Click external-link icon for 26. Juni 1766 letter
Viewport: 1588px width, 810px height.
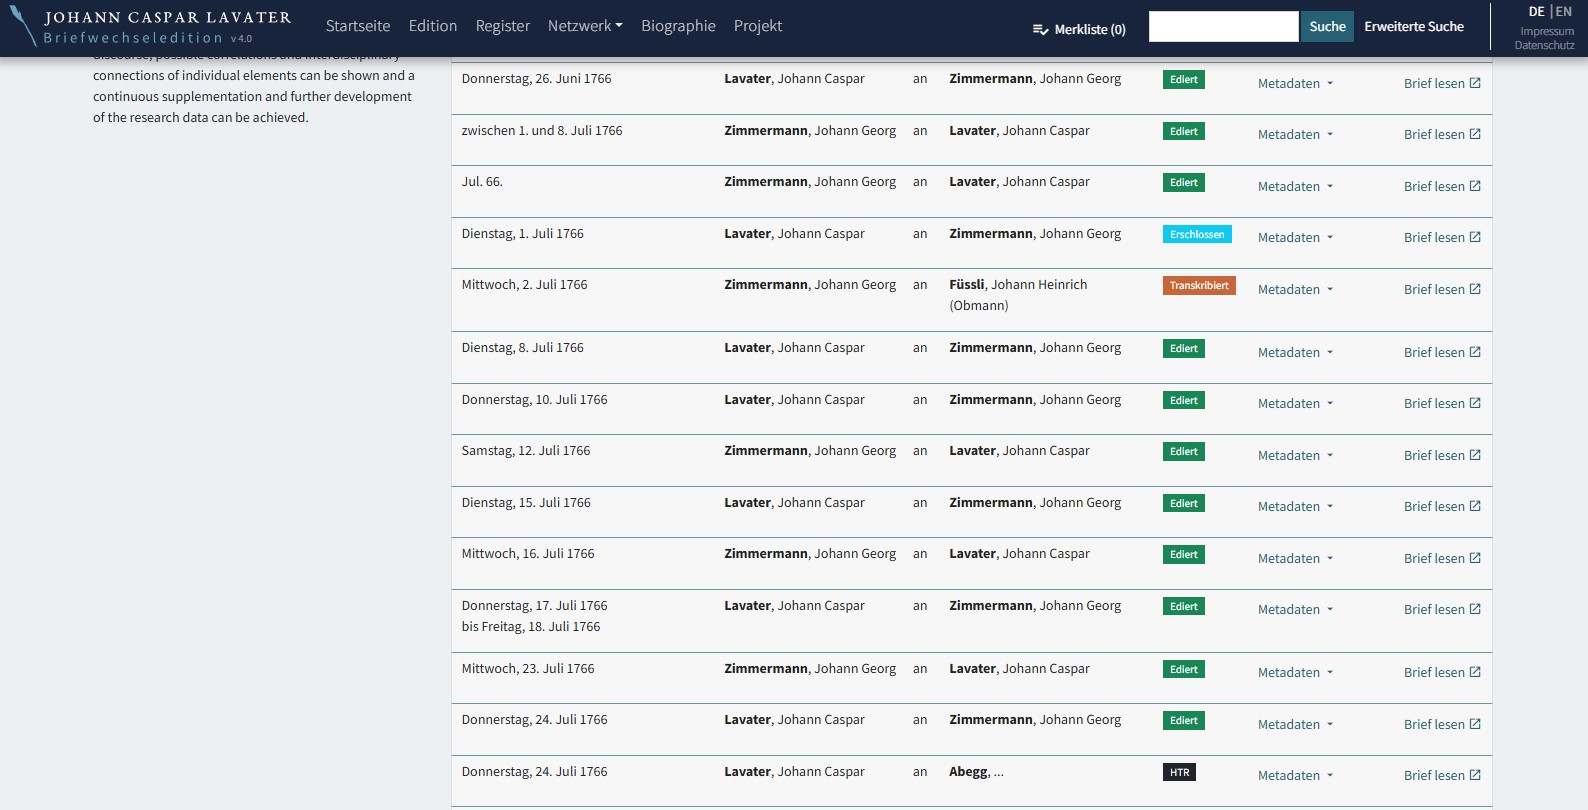point(1475,83)
